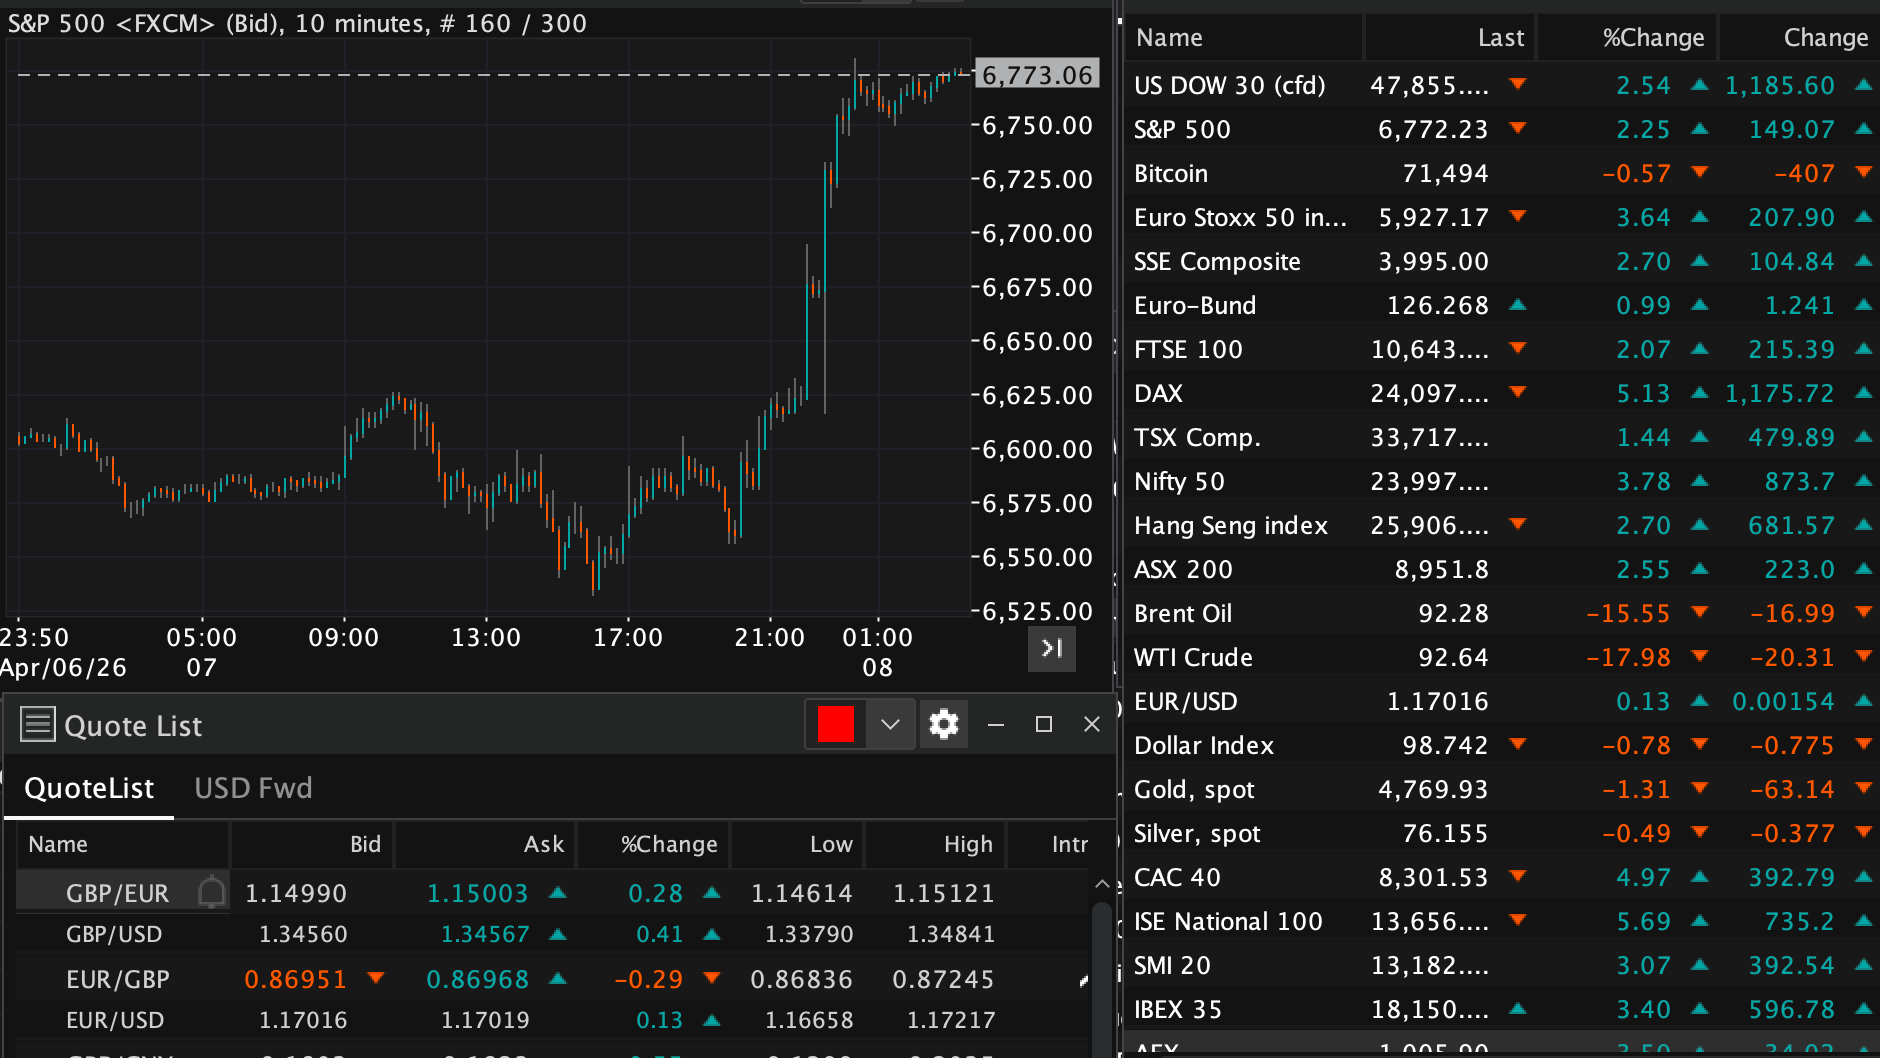Select the GBP/EUR row
This screenshot has height=1058, width=1880.
pos(552,892)
